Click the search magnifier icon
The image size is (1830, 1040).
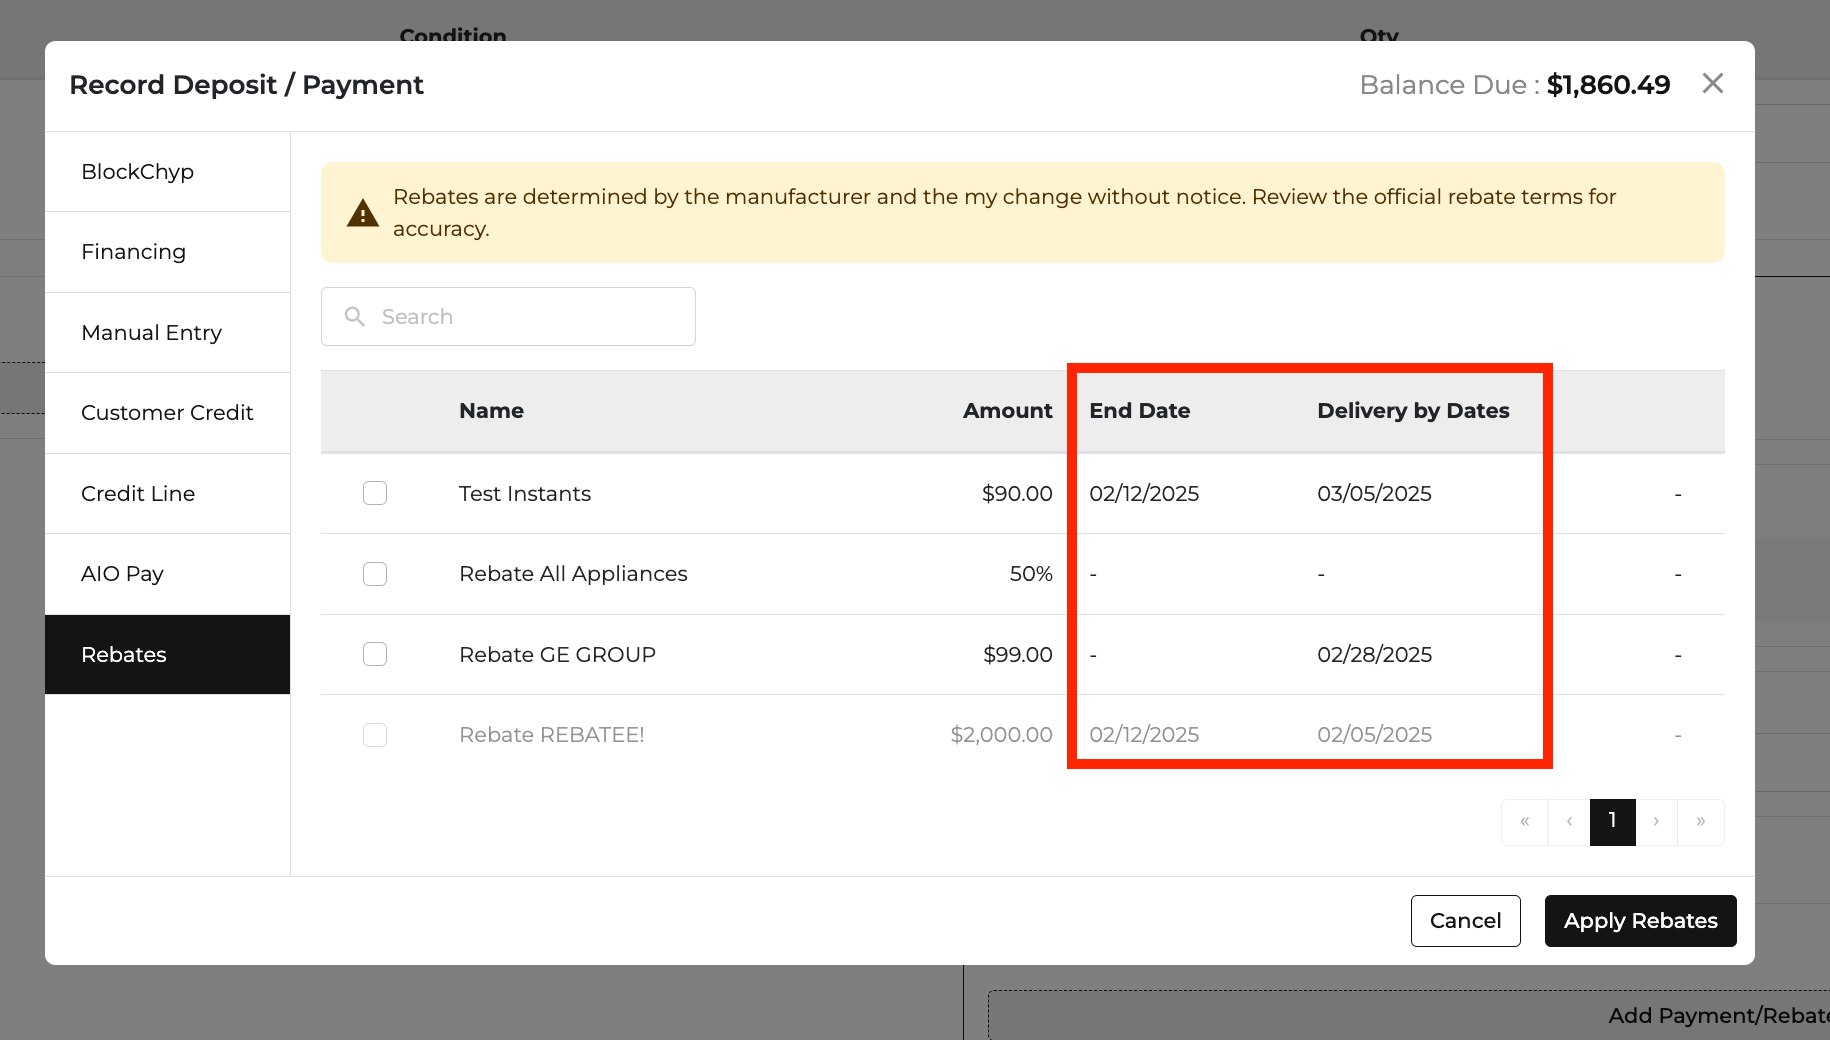coord(354,317)
